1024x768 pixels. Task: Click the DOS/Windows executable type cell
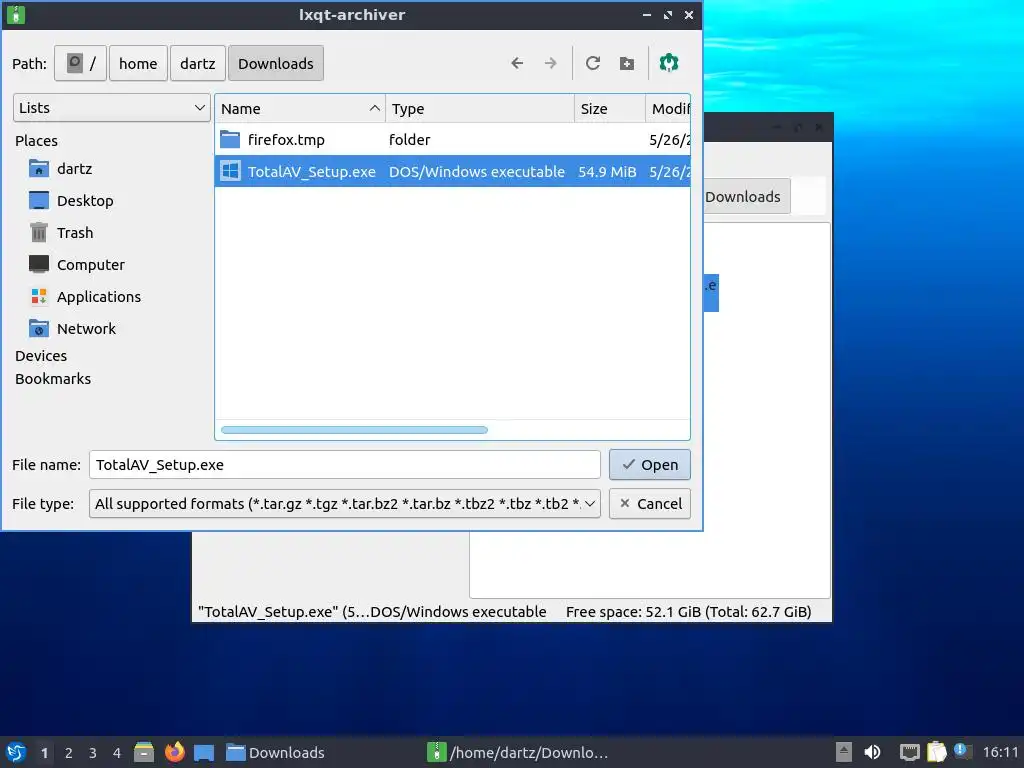click(x=477, y=172)
